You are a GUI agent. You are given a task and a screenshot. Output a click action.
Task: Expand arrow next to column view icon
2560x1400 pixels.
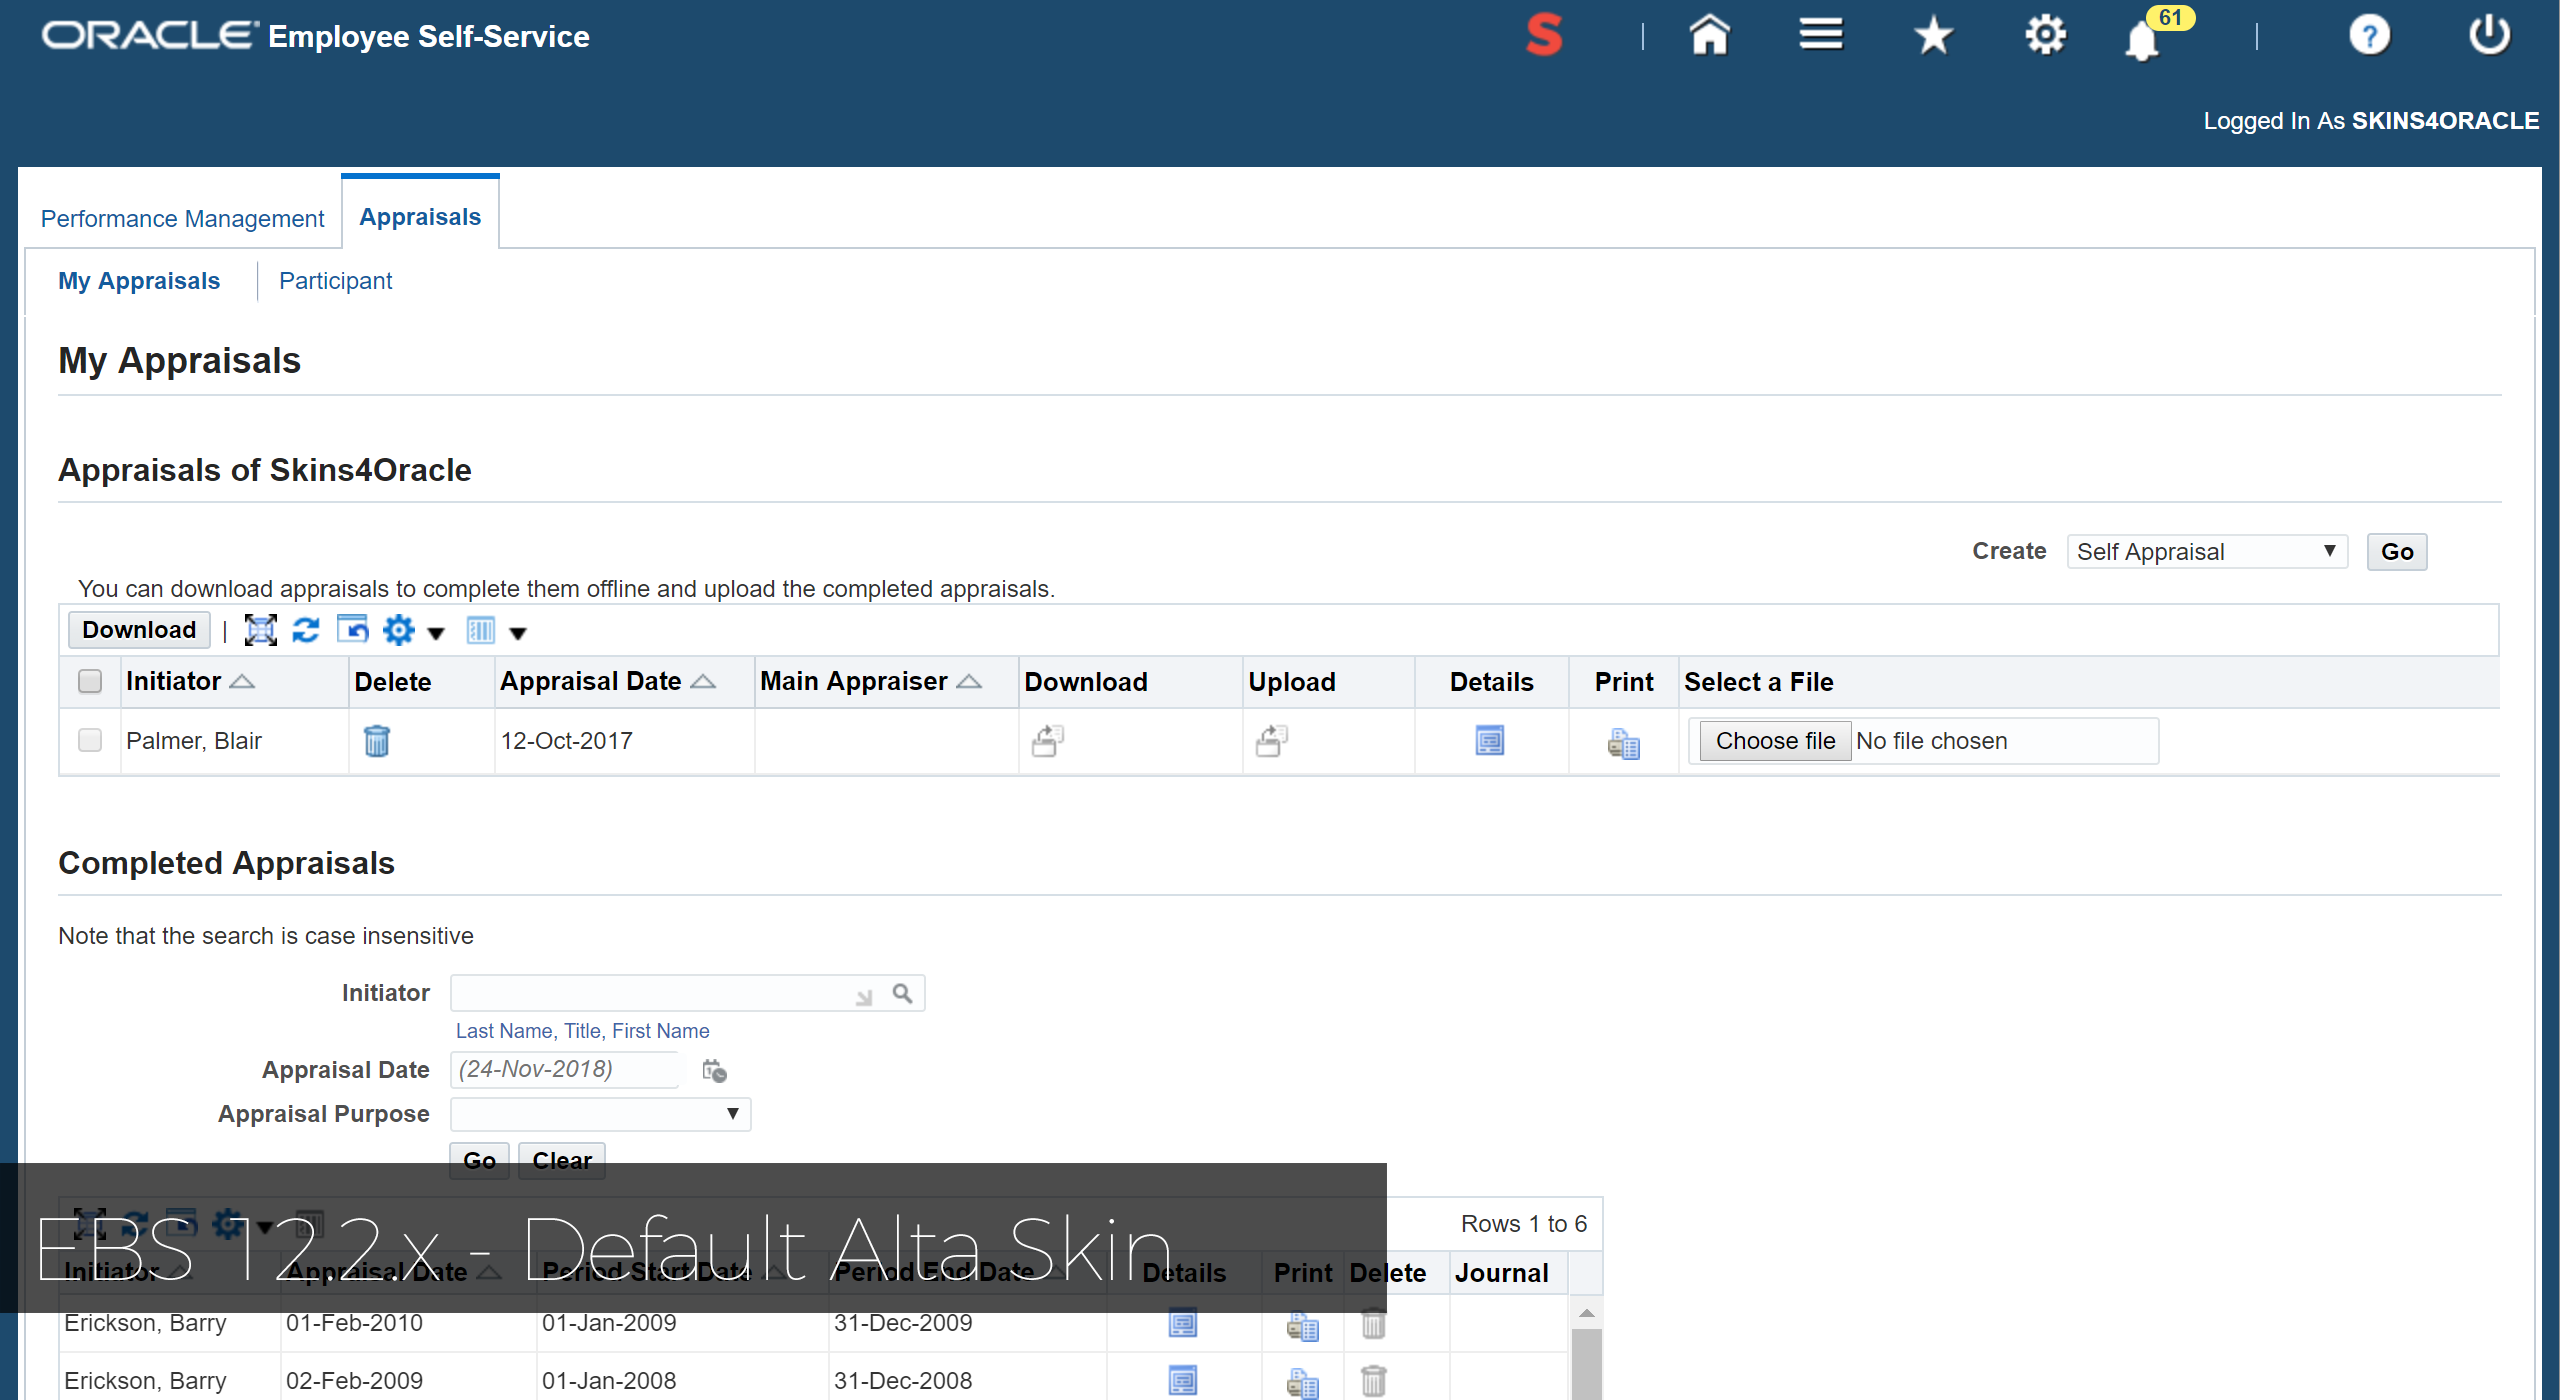(518, 633)
